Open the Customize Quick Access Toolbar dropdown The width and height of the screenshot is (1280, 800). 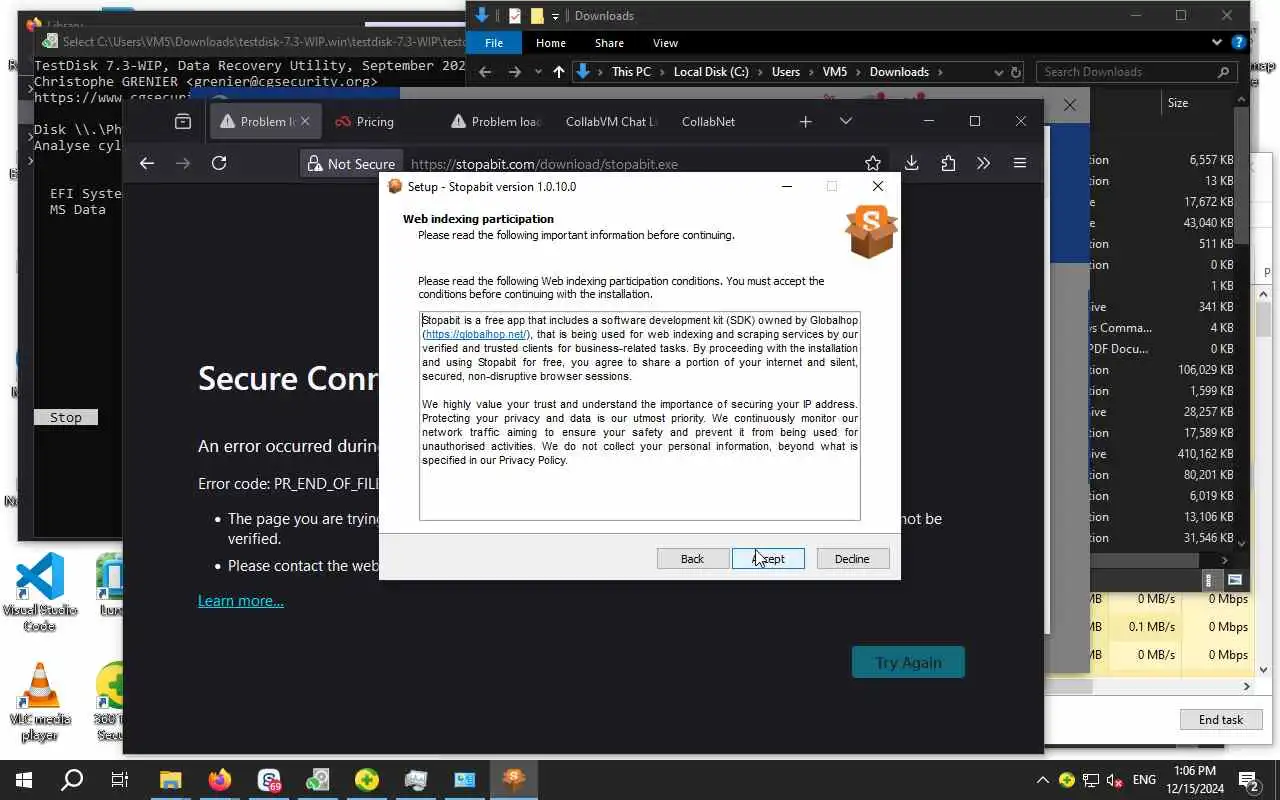click(556, 16)
